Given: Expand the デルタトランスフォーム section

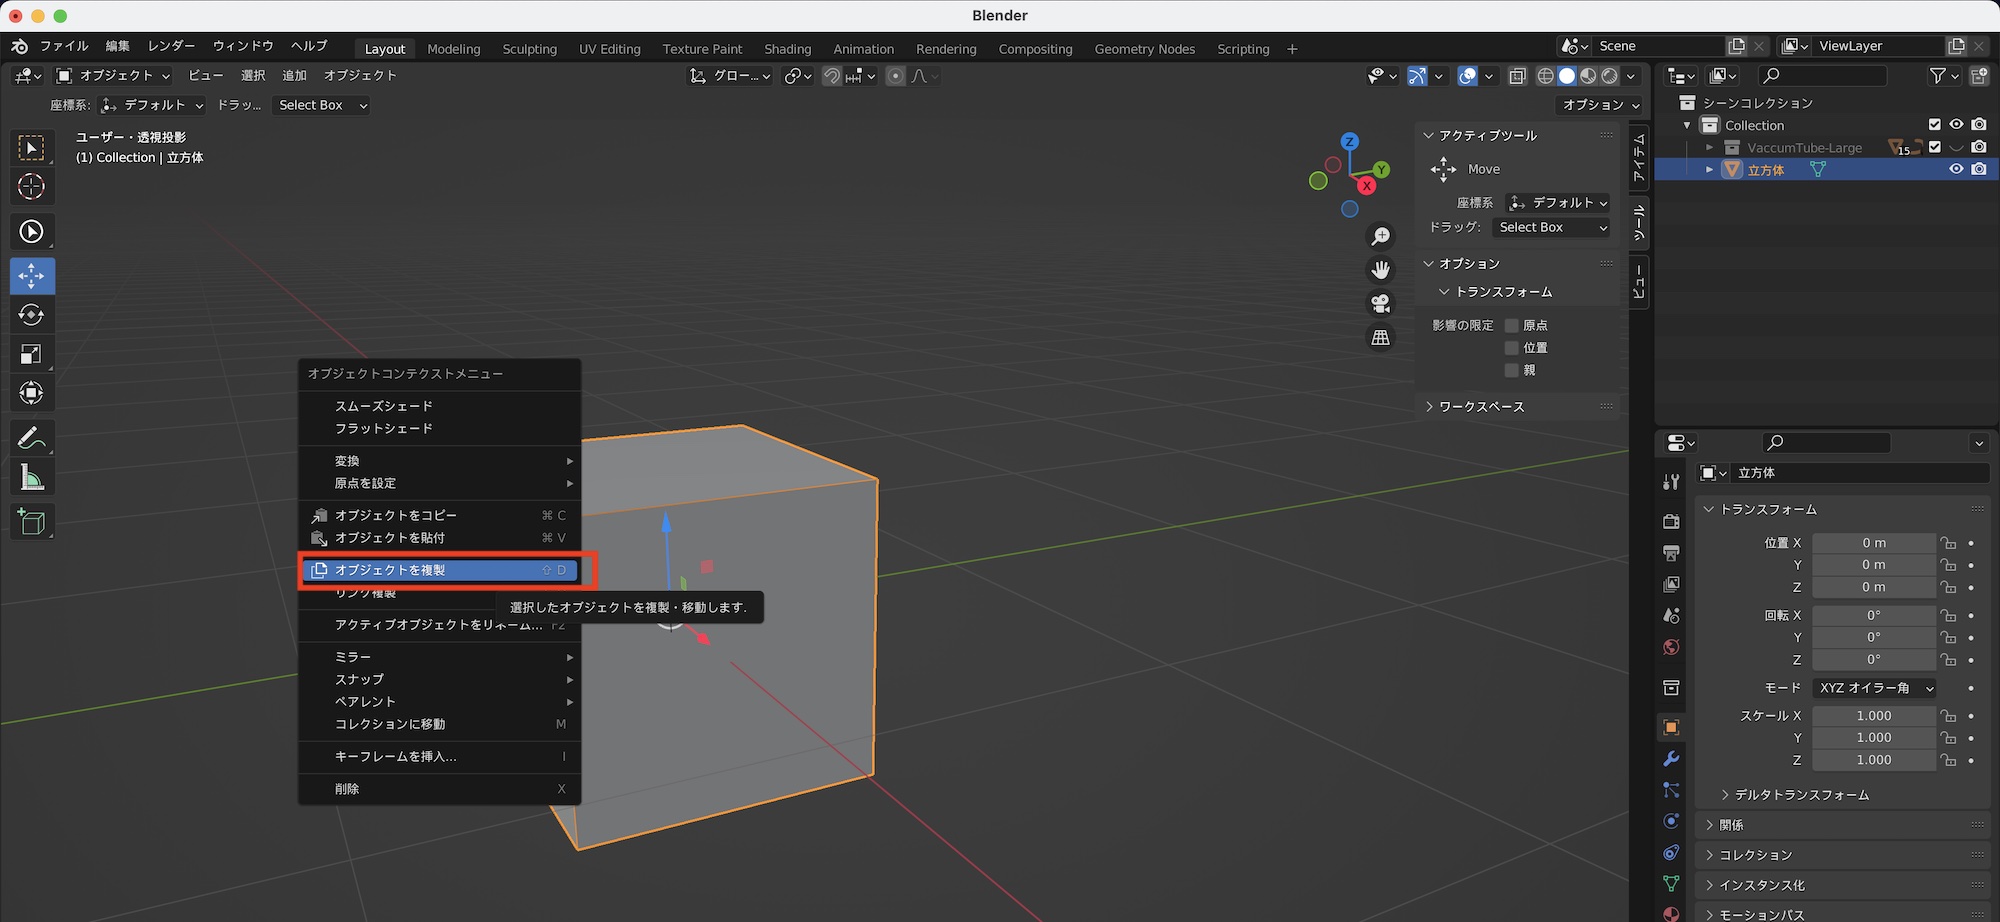Looking at the screenshot, I should (1801, 795).
